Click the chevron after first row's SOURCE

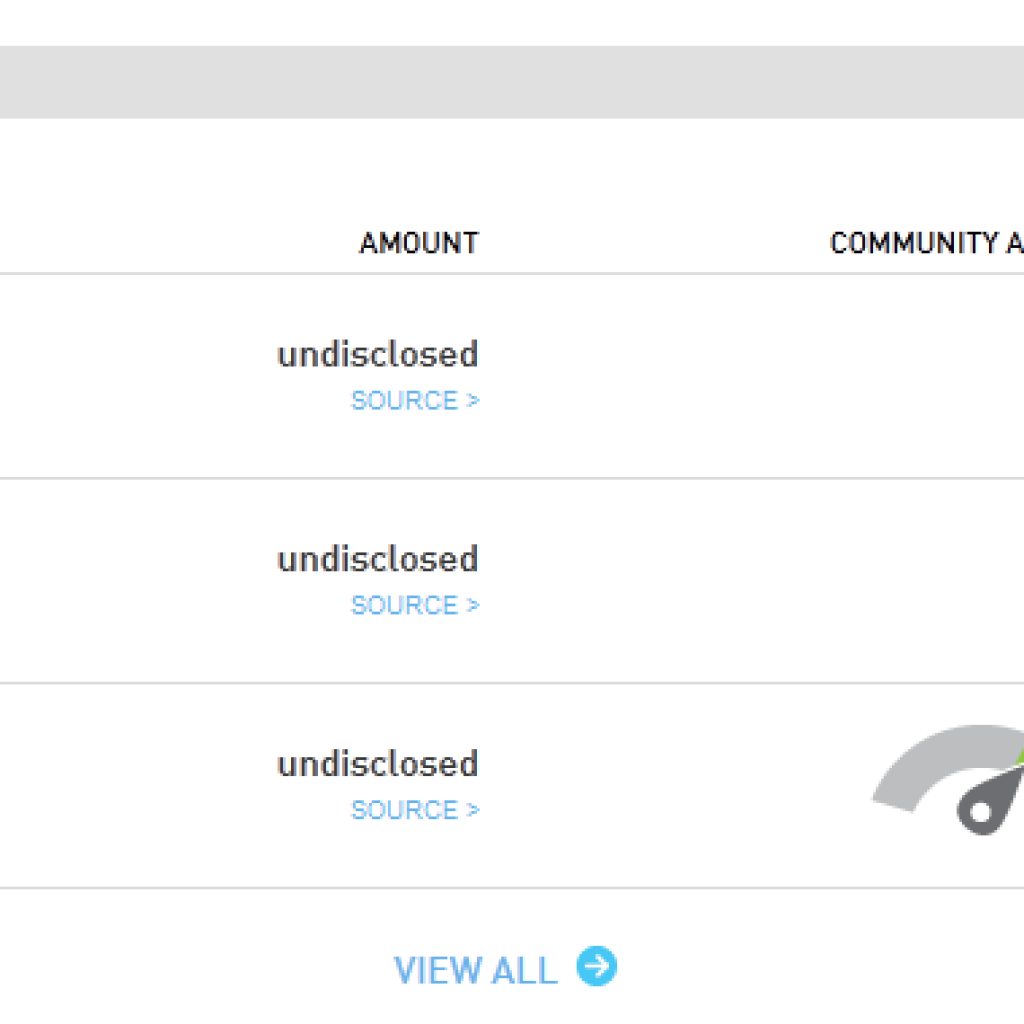(x=473, y=400)
